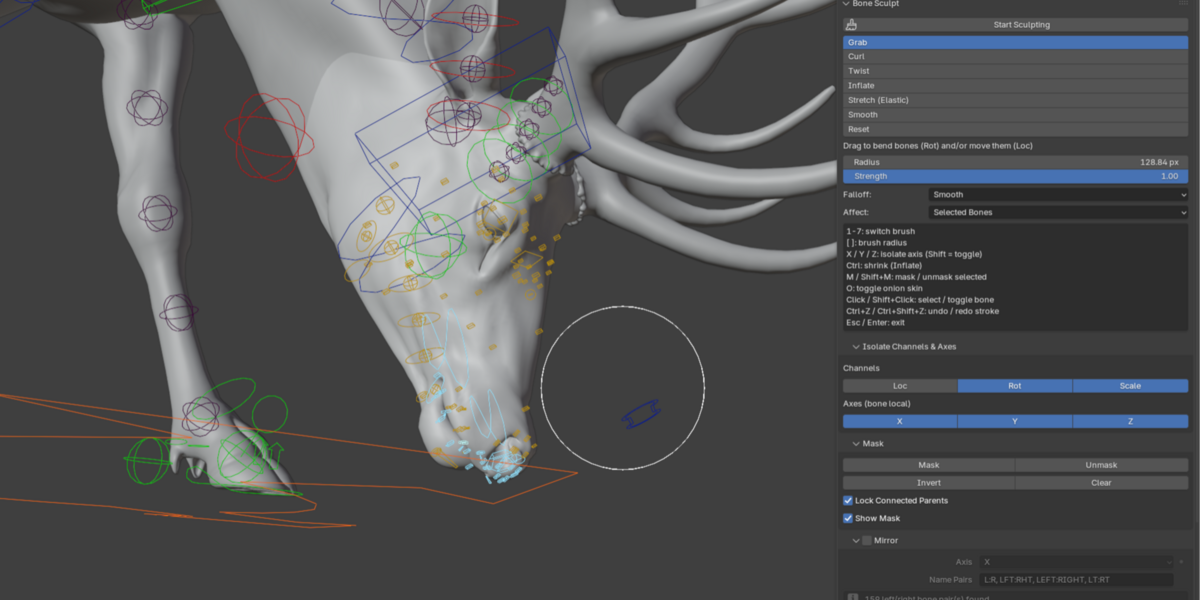Viewport: 1200px width, 600px height.
Task: Enable the Mirror checkbox
Action: click(x=867, y=541)
